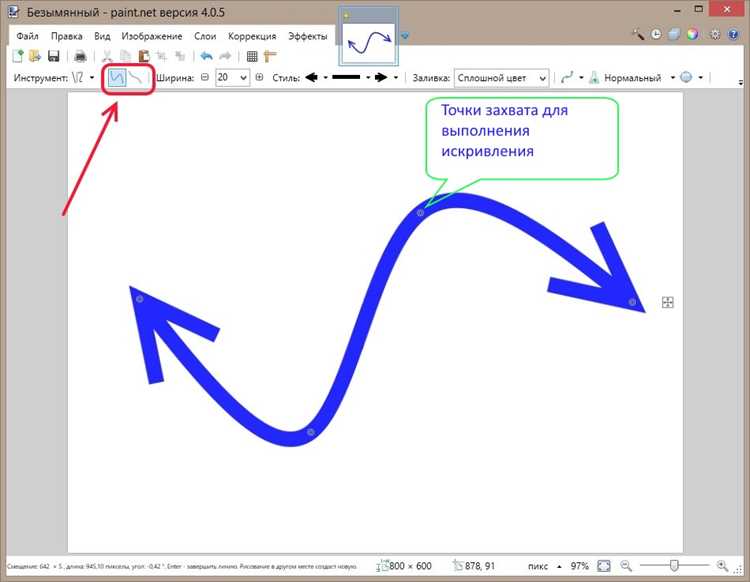Open the пикс units selector in status bar

[544, 566]
